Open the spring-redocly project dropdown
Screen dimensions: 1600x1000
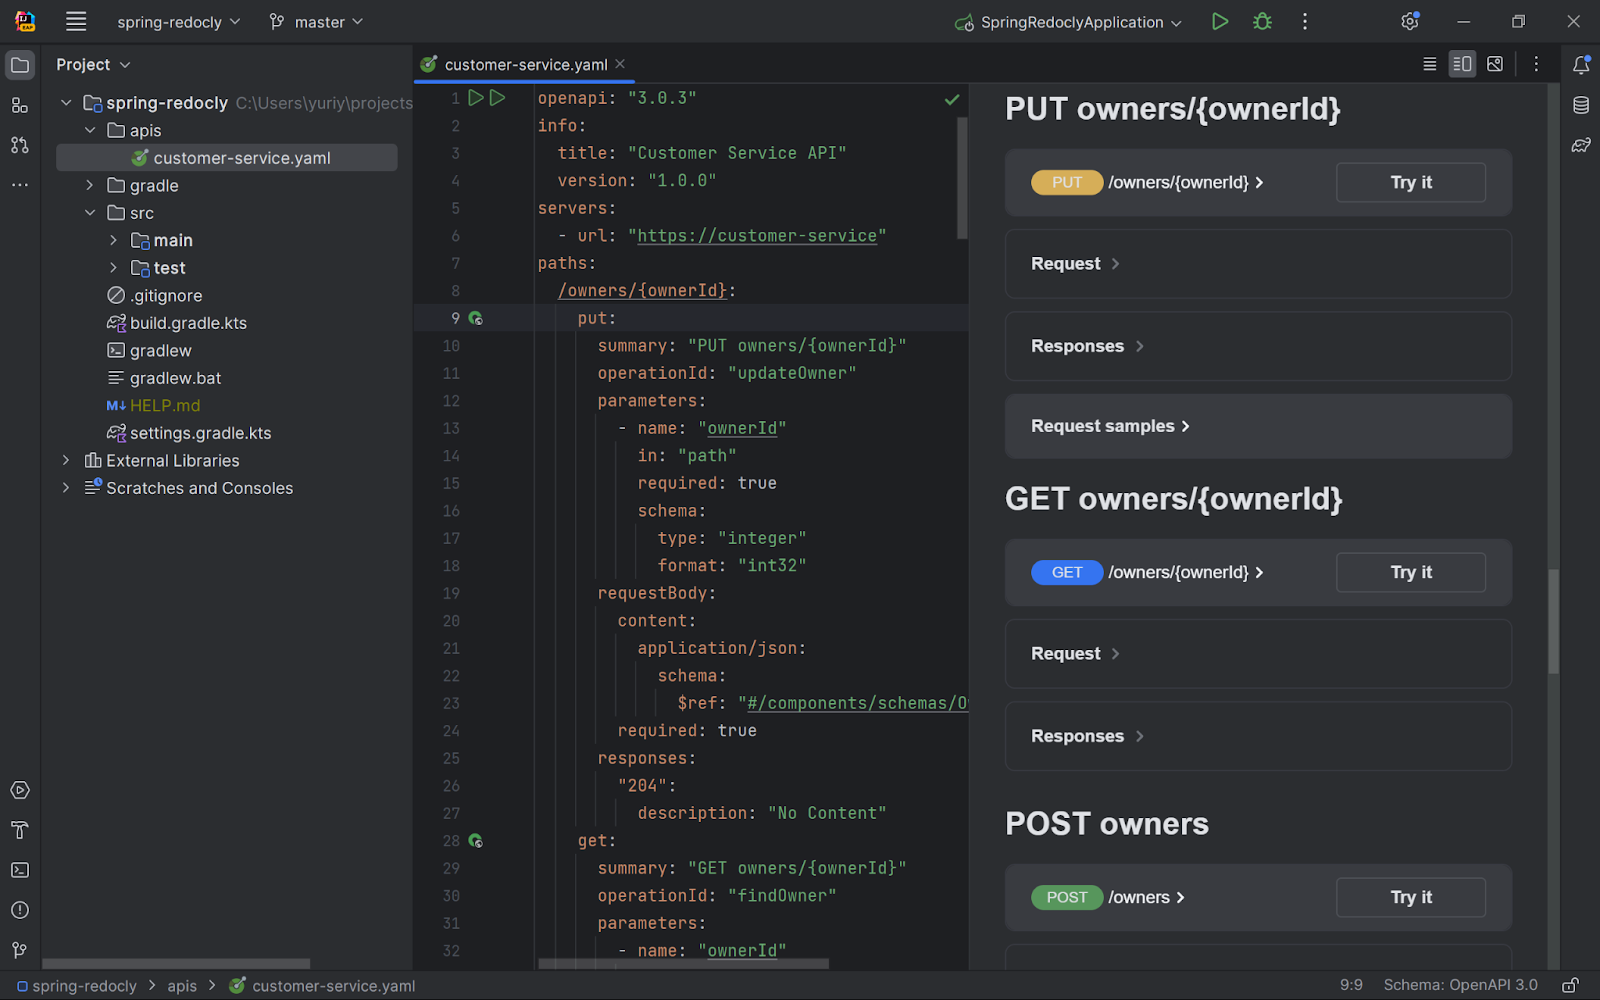pyautogui.click(x=179, y=21)
